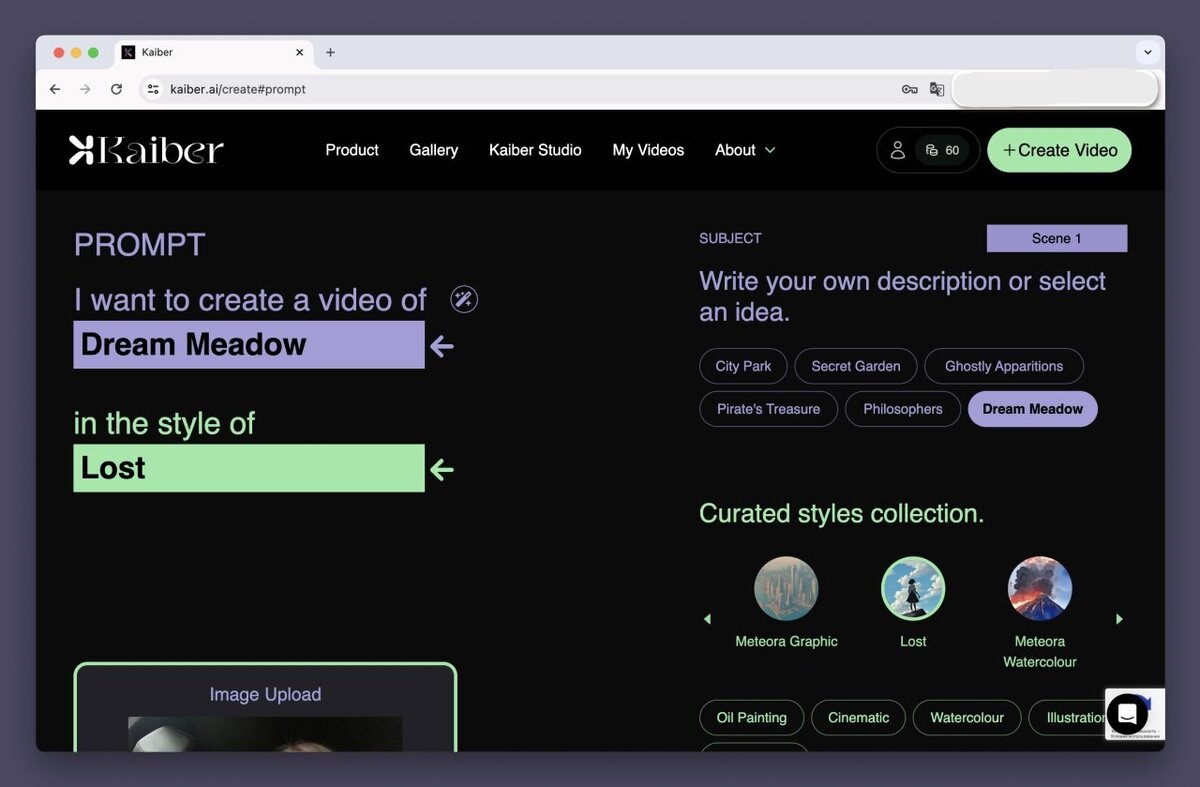
Task: Select the Oil Painting style chip
Action: 752,717
